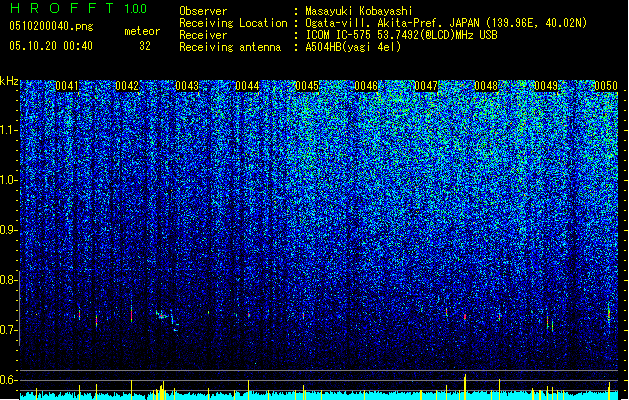Select the ICOM IC-575 53.7492 MHz receiver text
The image size is (629, 400).
401,35
